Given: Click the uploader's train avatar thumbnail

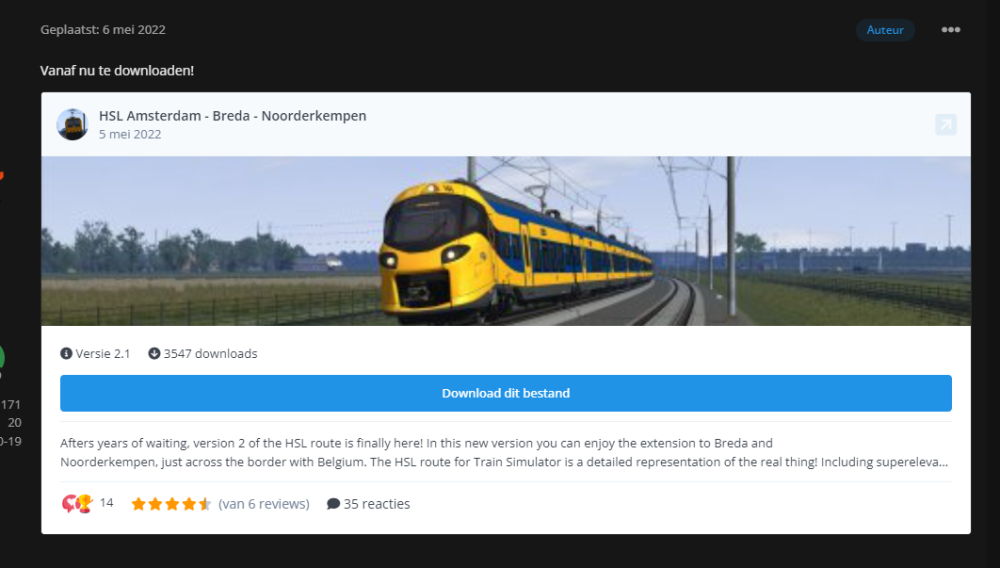Looking at the screenshot, I should 73,124.
